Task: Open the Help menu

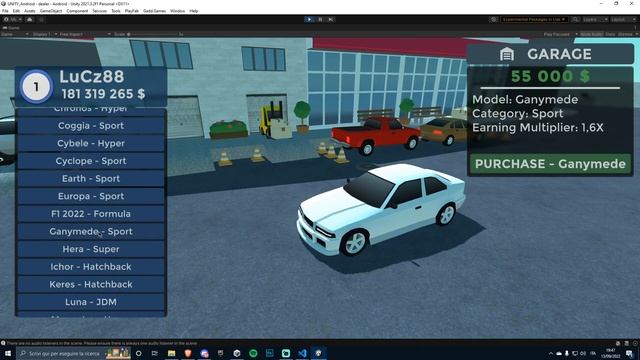Action: pyautogui.click(x=194, y=11)
